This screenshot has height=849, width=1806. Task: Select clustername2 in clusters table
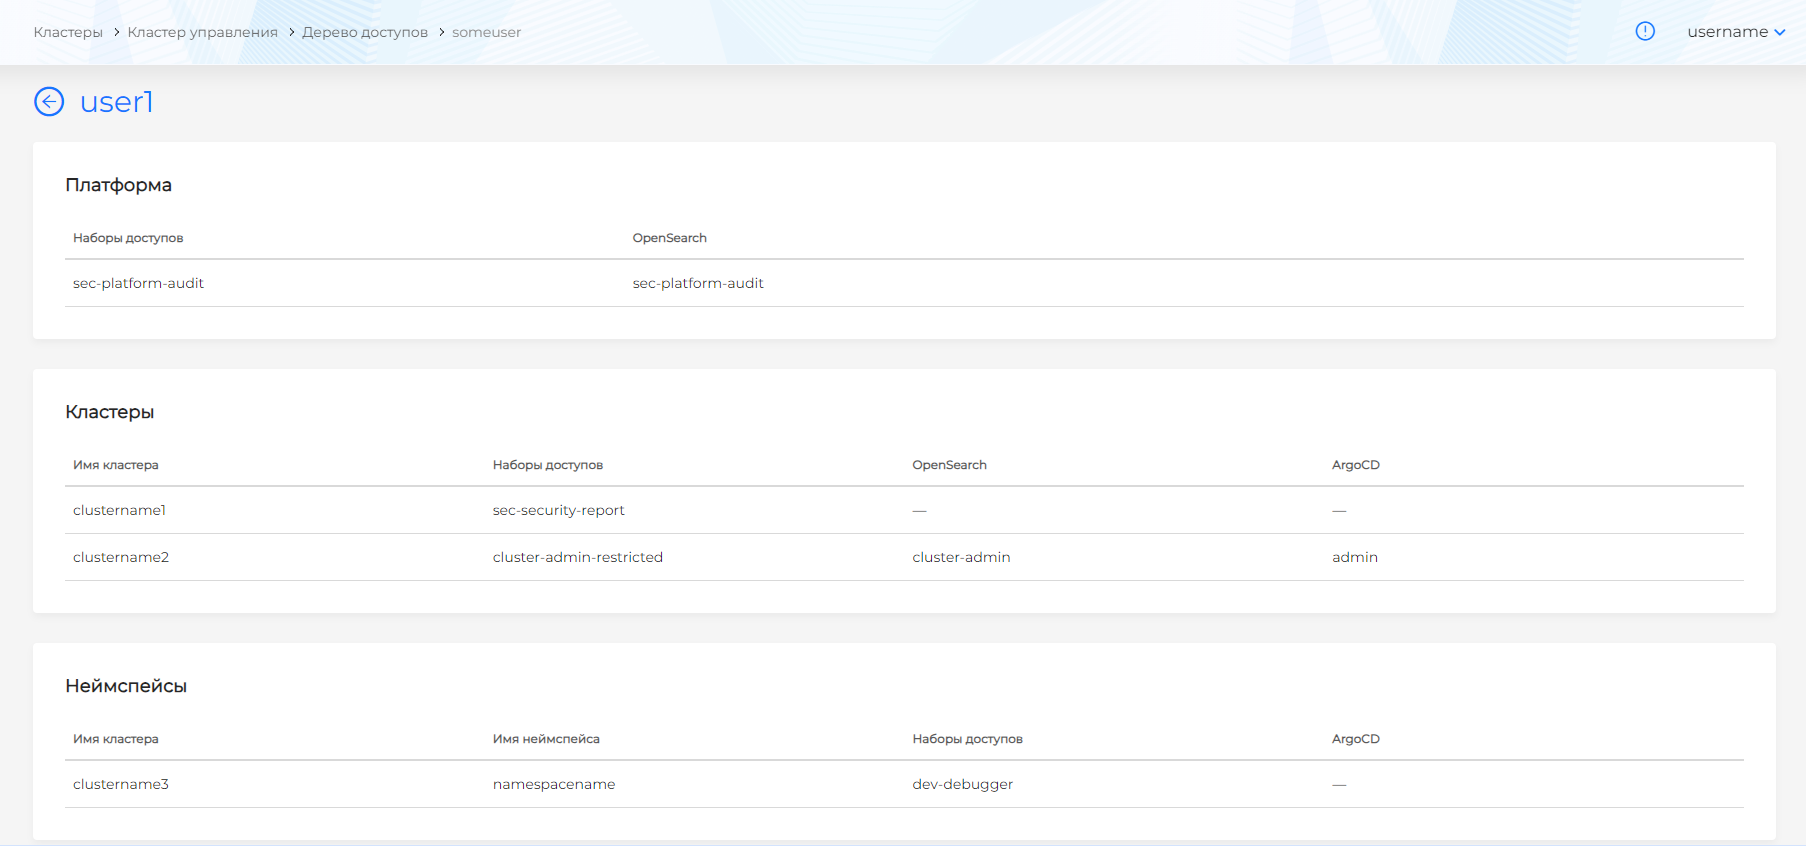(x=121, y=557)
